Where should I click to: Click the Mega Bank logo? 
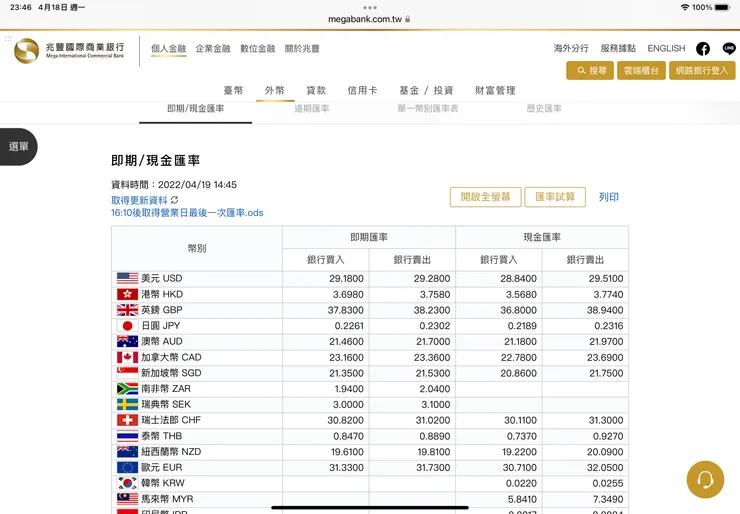click(x=69, y=51)
